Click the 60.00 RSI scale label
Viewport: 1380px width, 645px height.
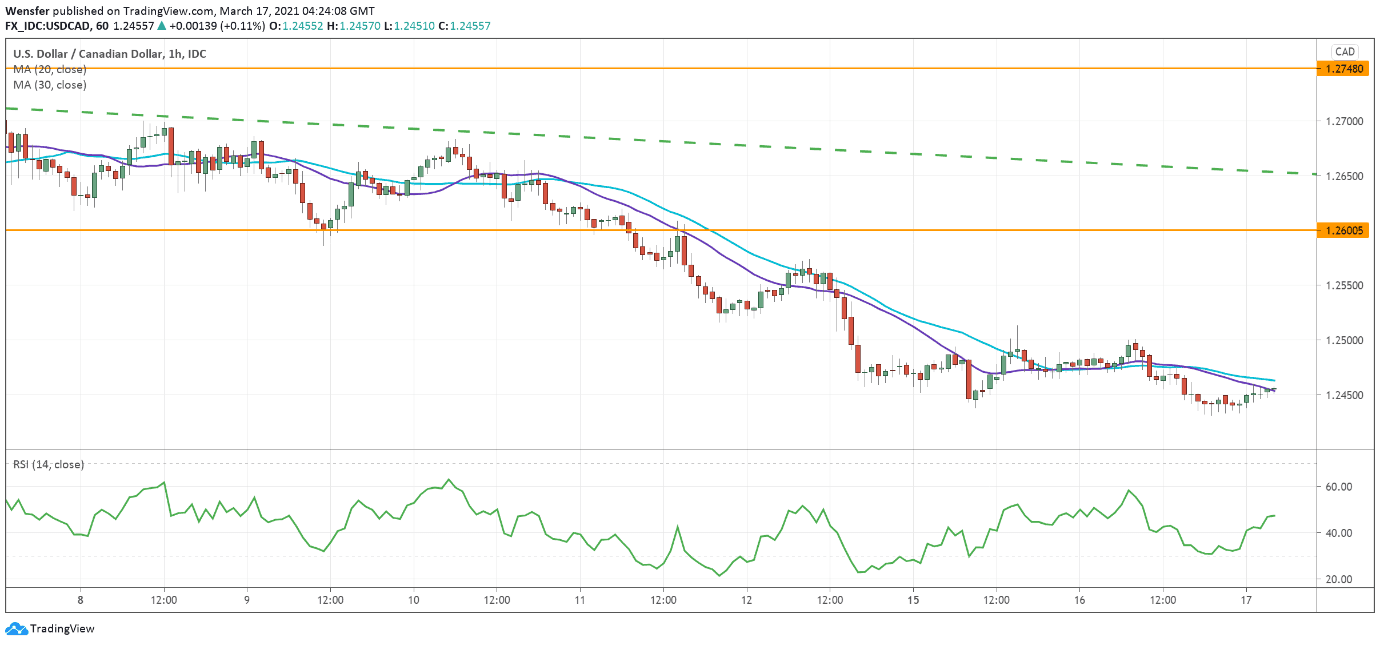tap(1338, 487)
